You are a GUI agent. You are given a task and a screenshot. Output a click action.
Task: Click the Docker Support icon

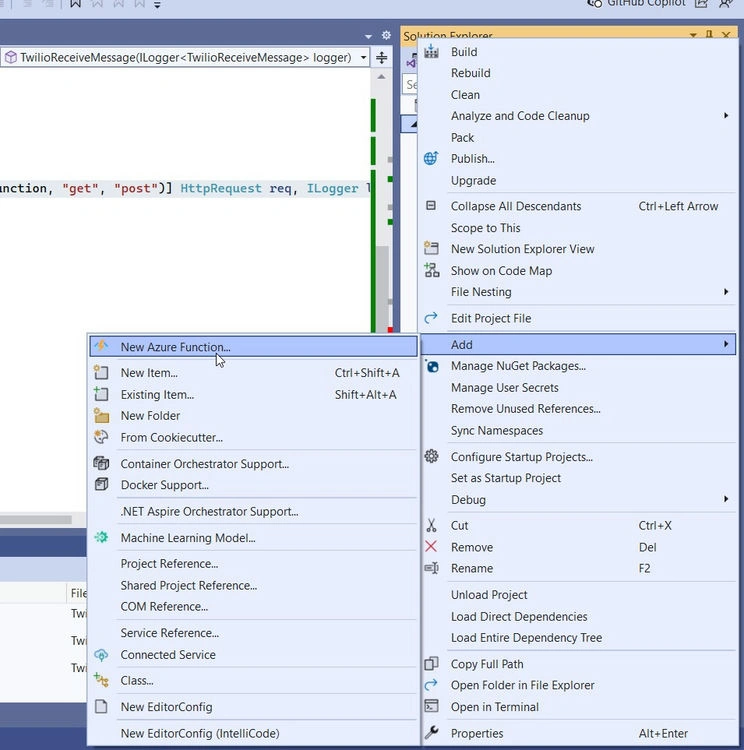click(101, 484)
